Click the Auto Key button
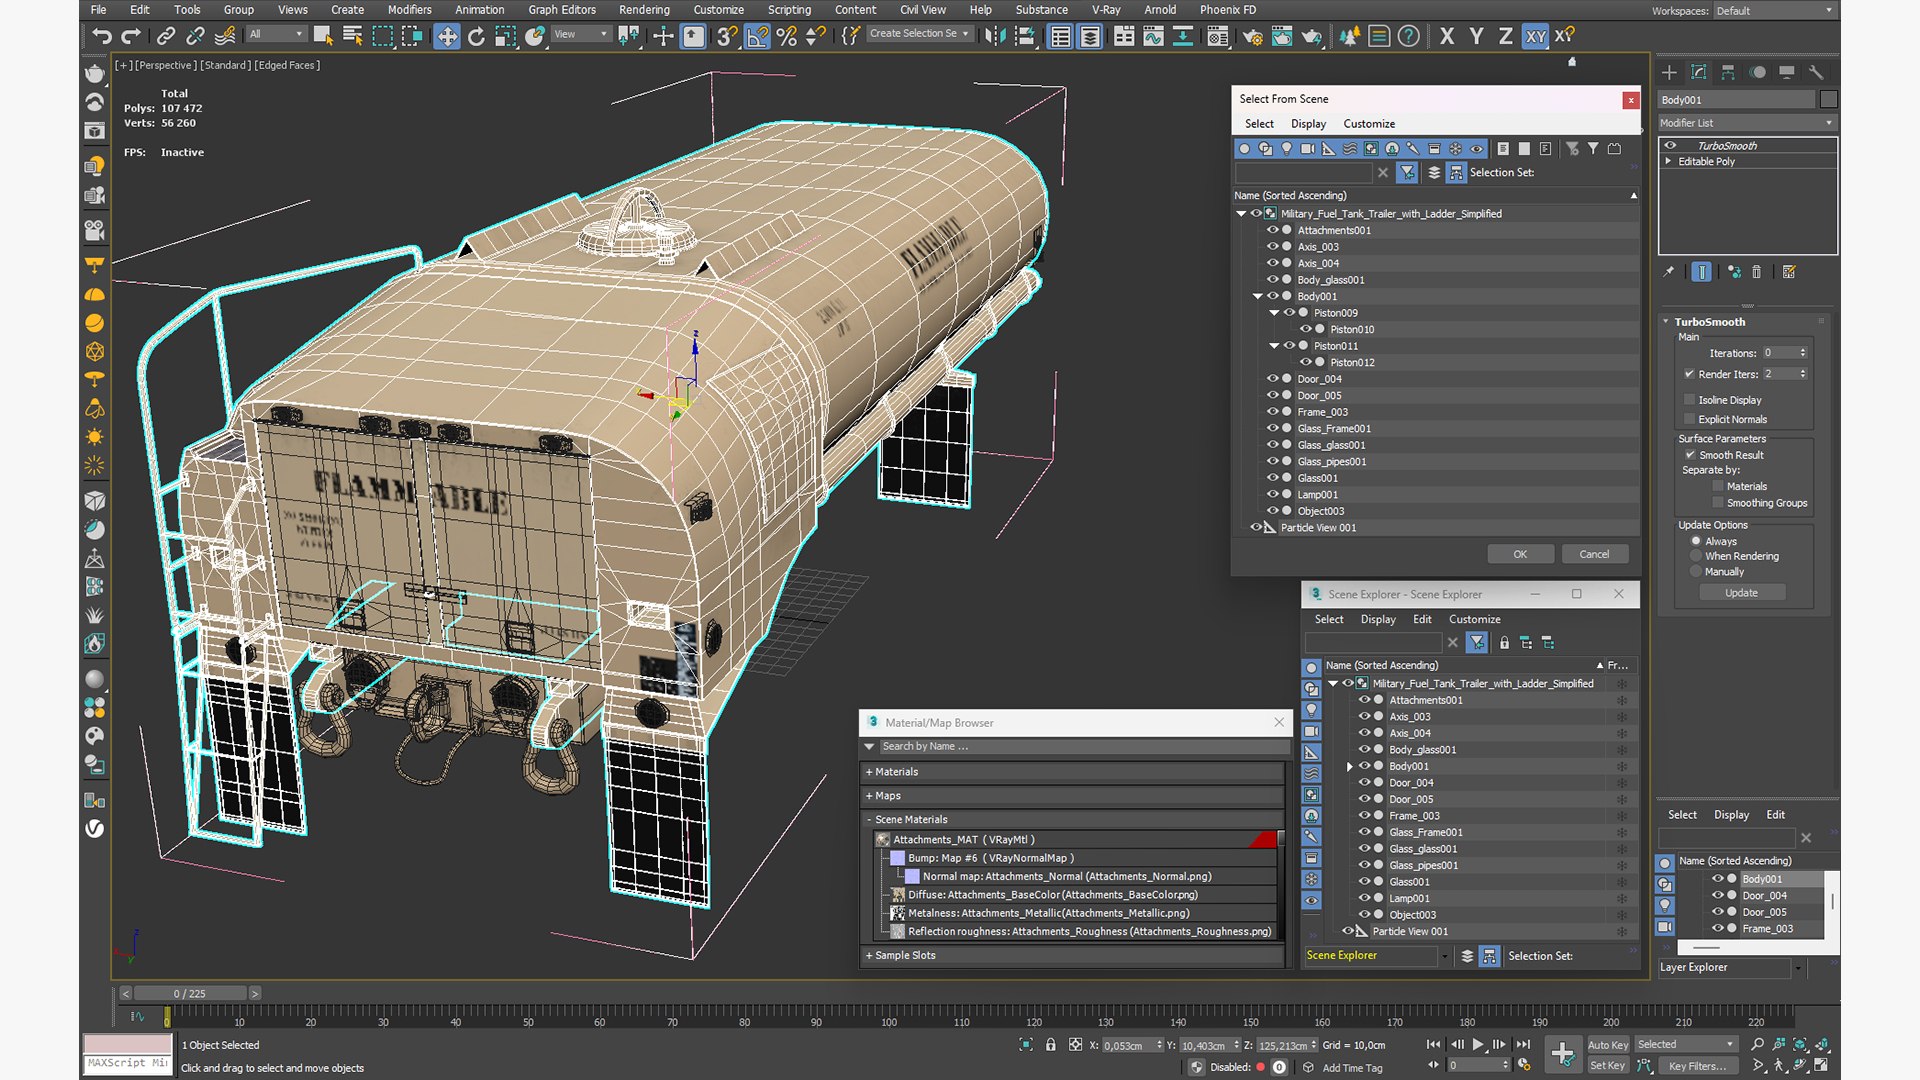 pos(1608,1045)
